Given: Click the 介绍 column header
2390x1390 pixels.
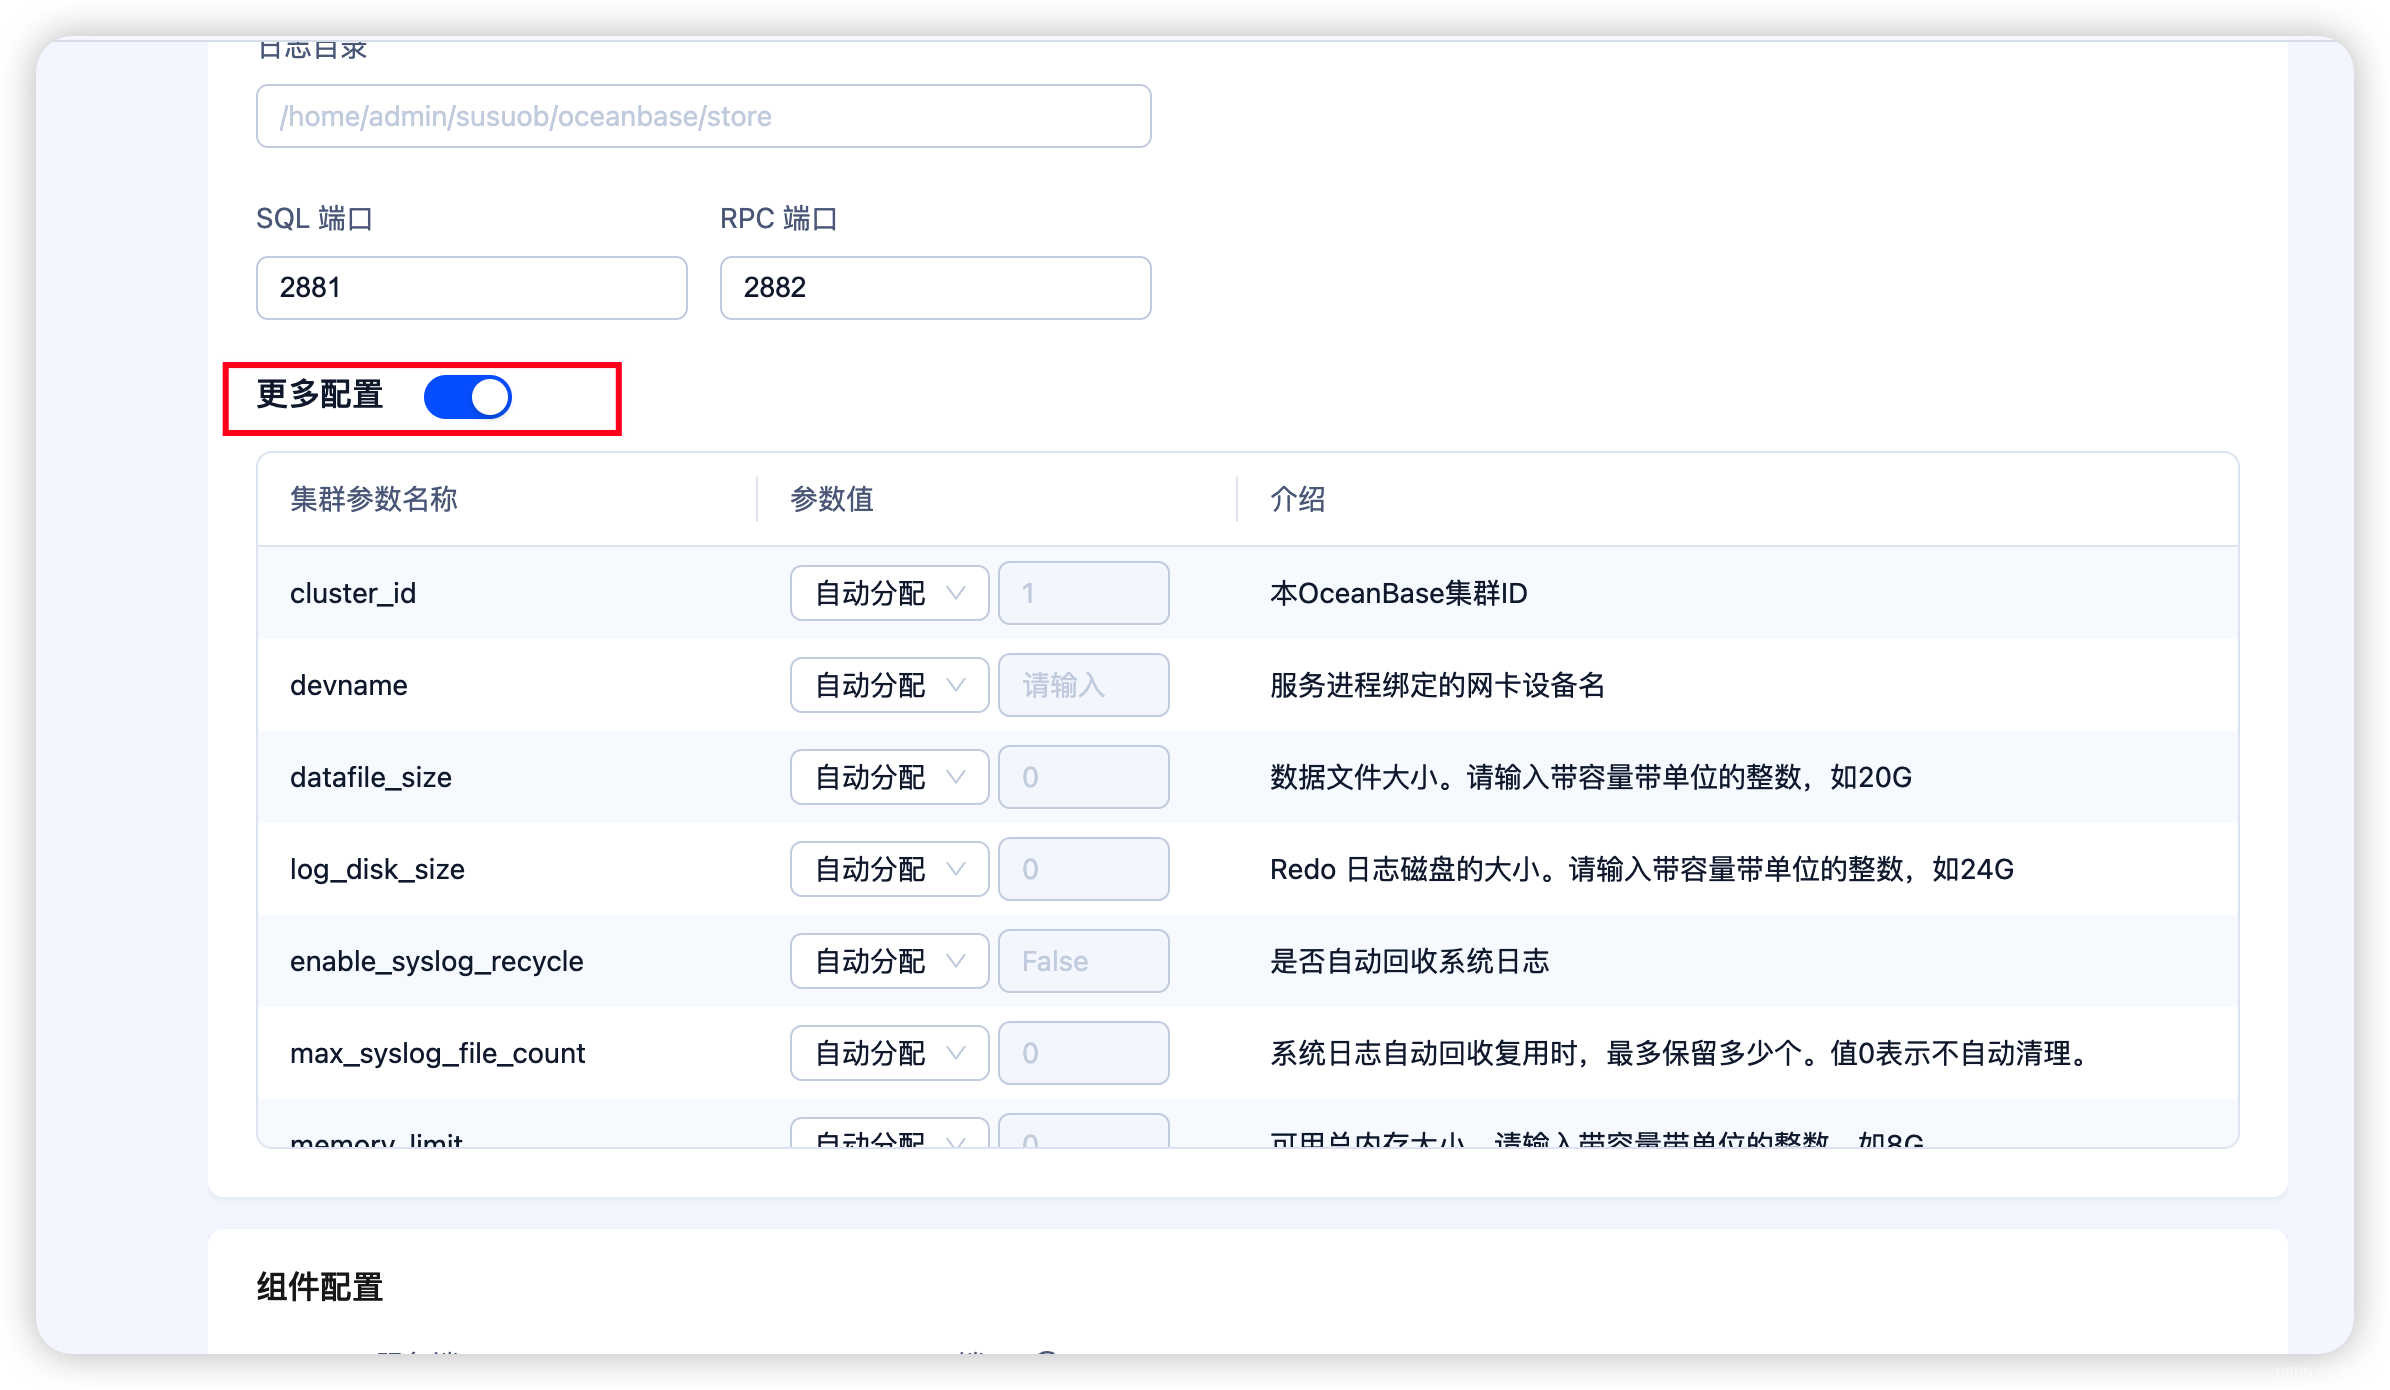Looking at the screenshot, I should [1298, 499].
